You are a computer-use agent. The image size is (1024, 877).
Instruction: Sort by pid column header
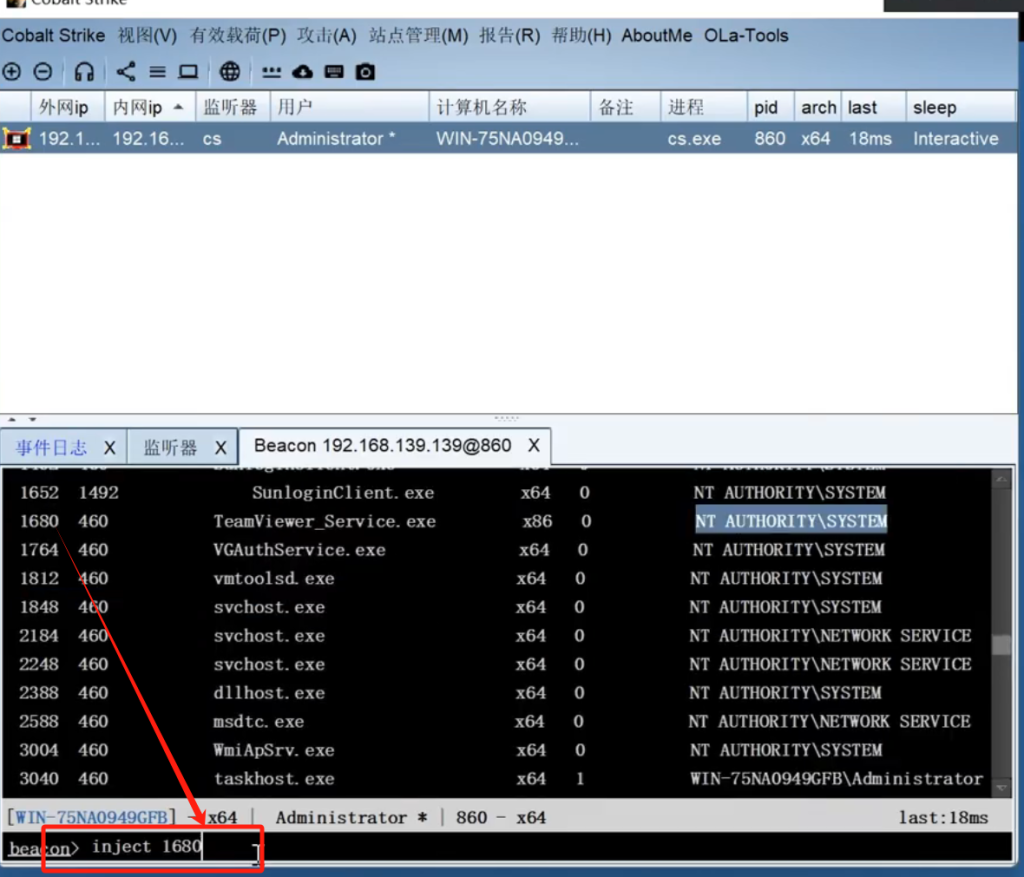point(771,107)
